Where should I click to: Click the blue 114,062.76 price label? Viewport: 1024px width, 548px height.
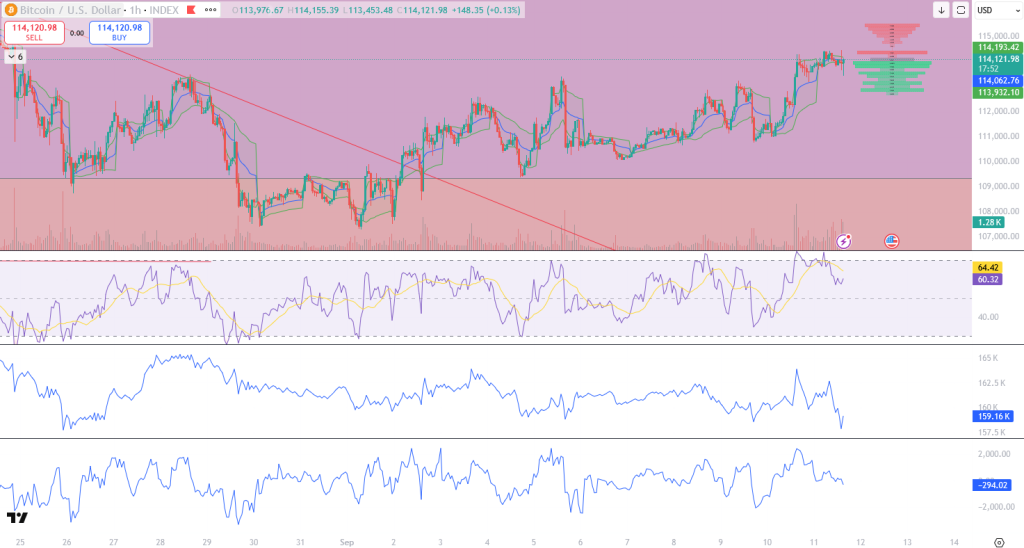[998, 80]
